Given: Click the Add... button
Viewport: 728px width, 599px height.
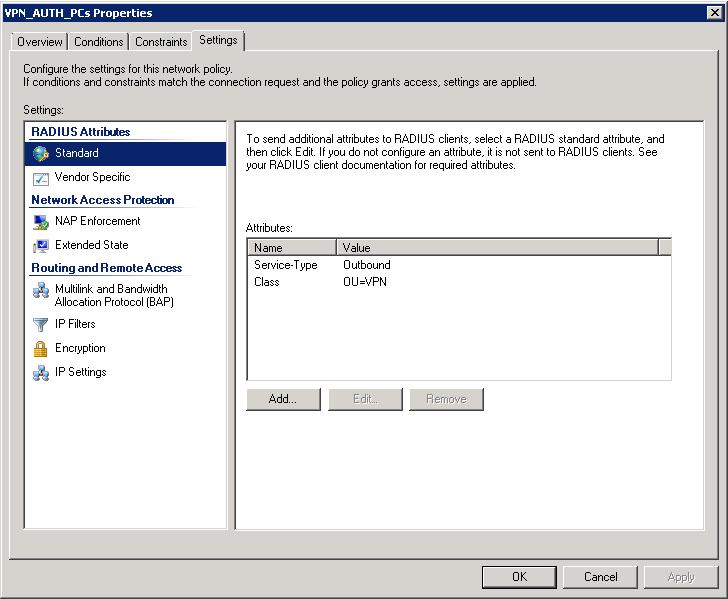Looking at the screenshot, I should point(283,399).
